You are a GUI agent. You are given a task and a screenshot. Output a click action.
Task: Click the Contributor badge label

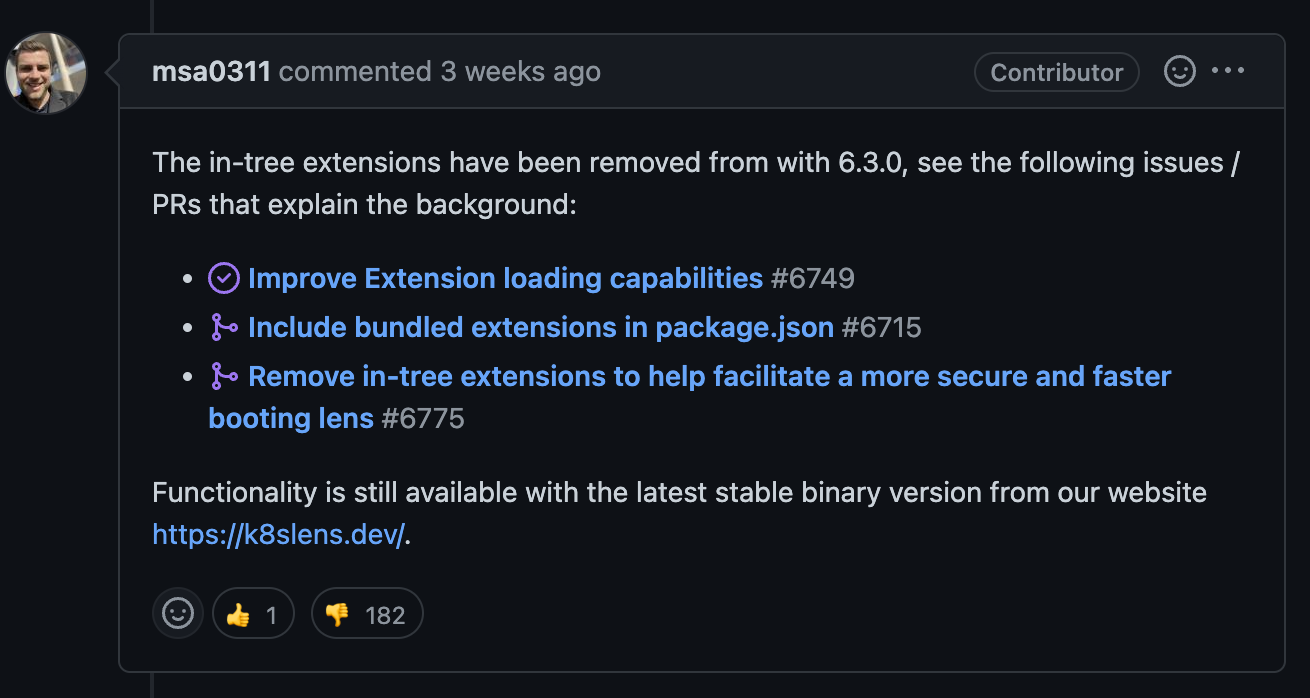(1057, 73)
